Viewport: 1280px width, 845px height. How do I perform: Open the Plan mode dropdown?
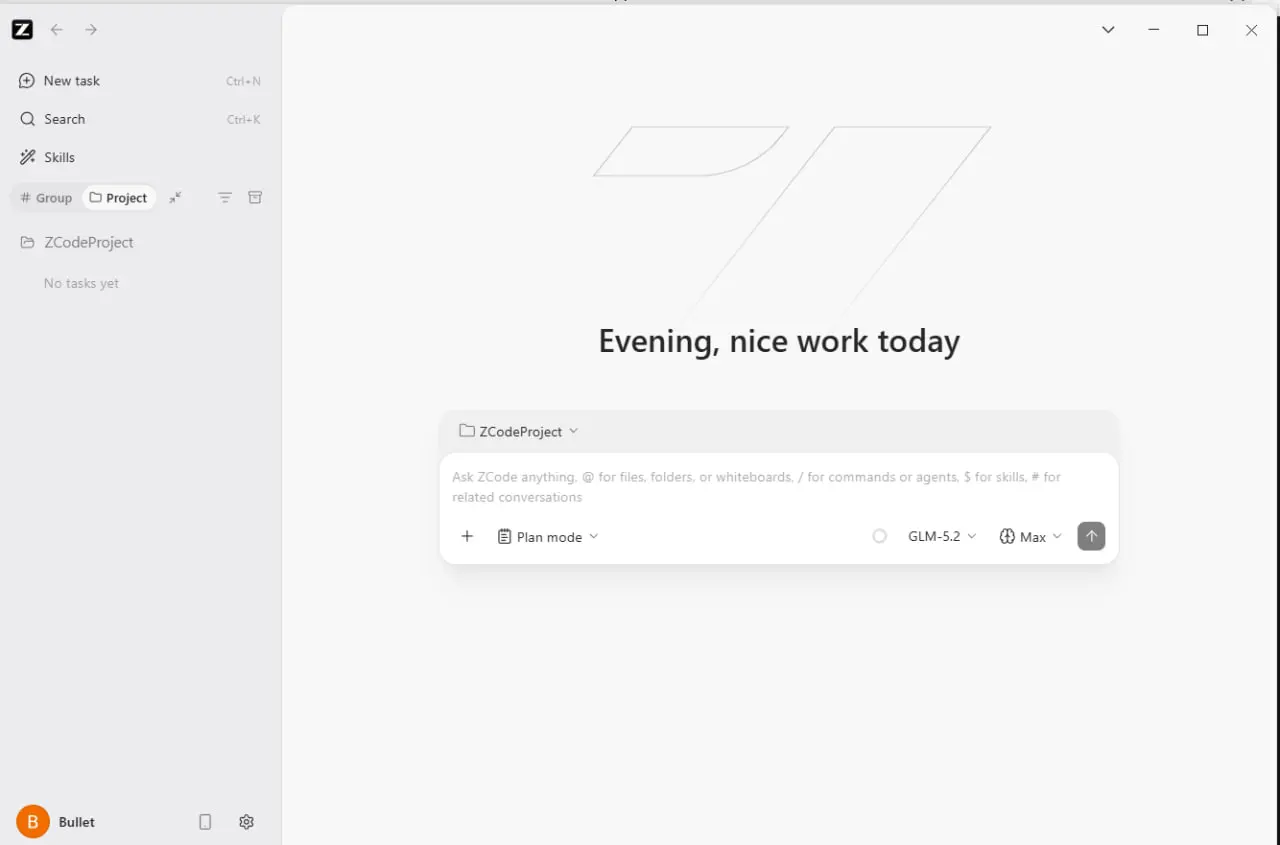pos(548,537)
